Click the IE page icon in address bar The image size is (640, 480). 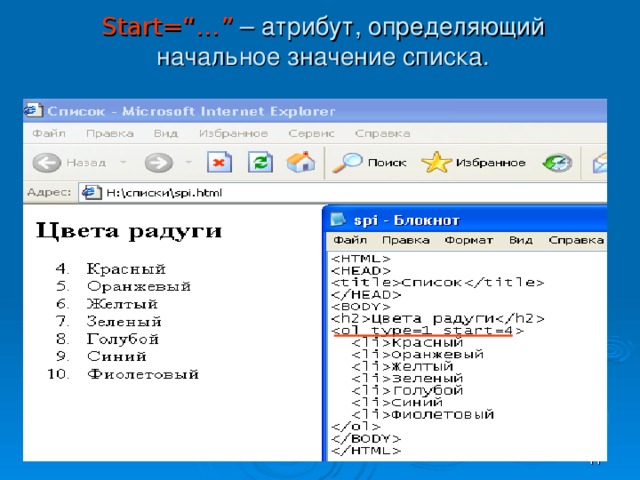pos(91,192)
